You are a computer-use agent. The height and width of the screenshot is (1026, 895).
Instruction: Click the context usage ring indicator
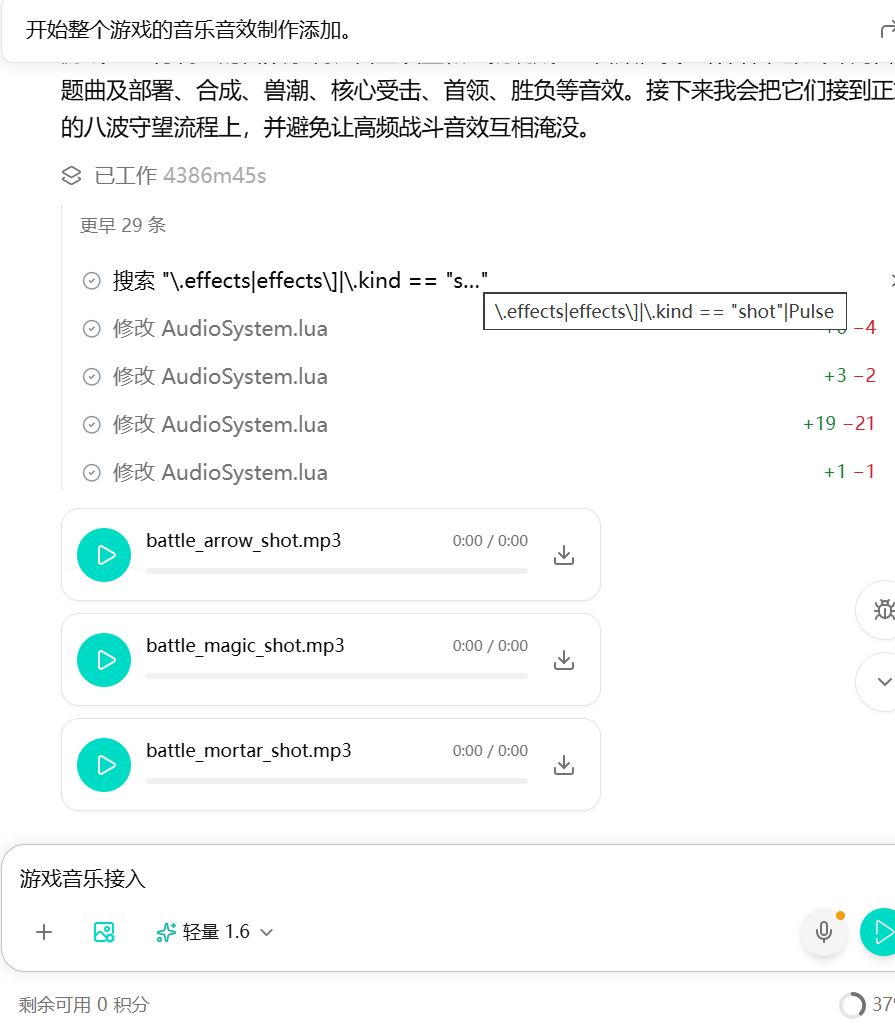pyautogui.click(x=852, y=1004)
